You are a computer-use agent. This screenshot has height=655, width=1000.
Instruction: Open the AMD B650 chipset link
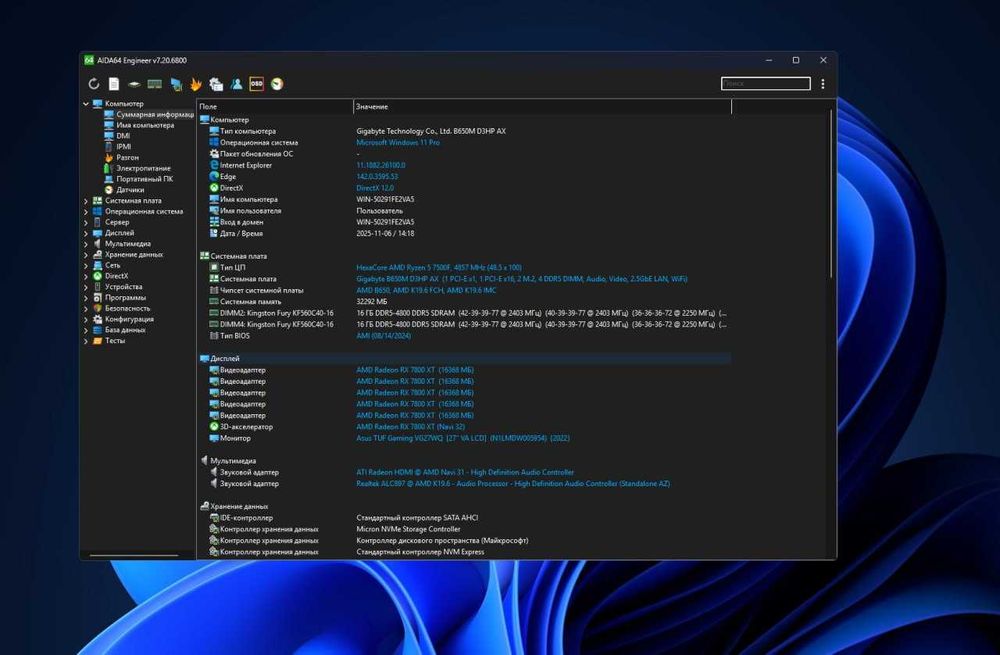click(x=426, y=290)
